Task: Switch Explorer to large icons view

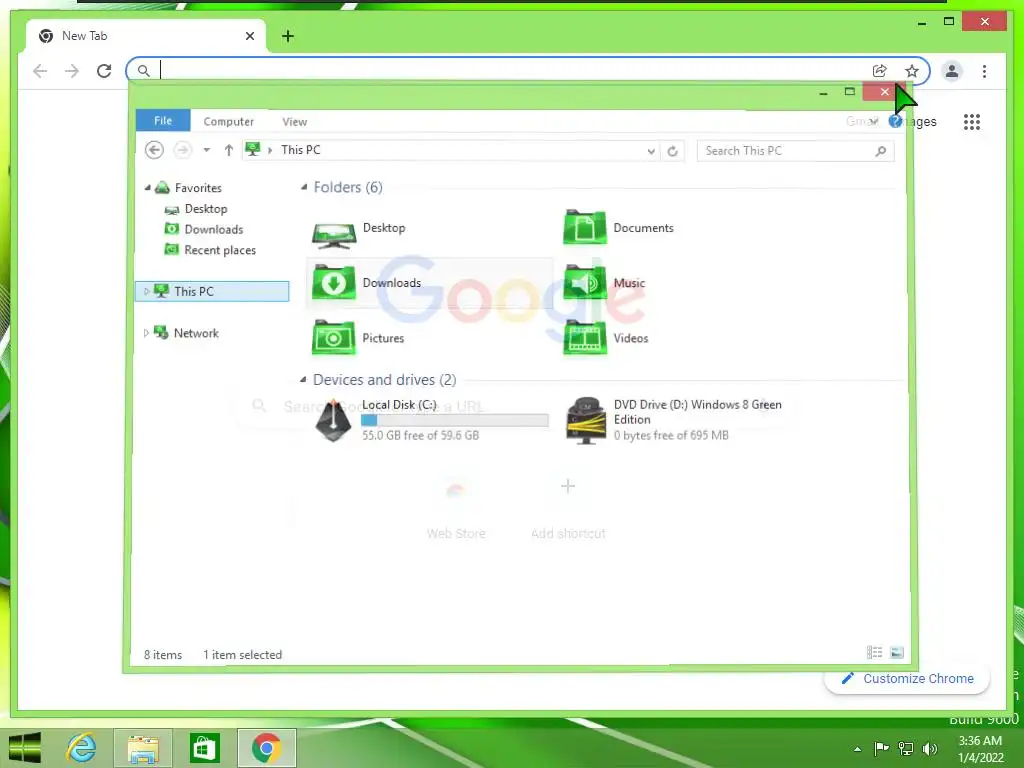Action: coord(897,652)
